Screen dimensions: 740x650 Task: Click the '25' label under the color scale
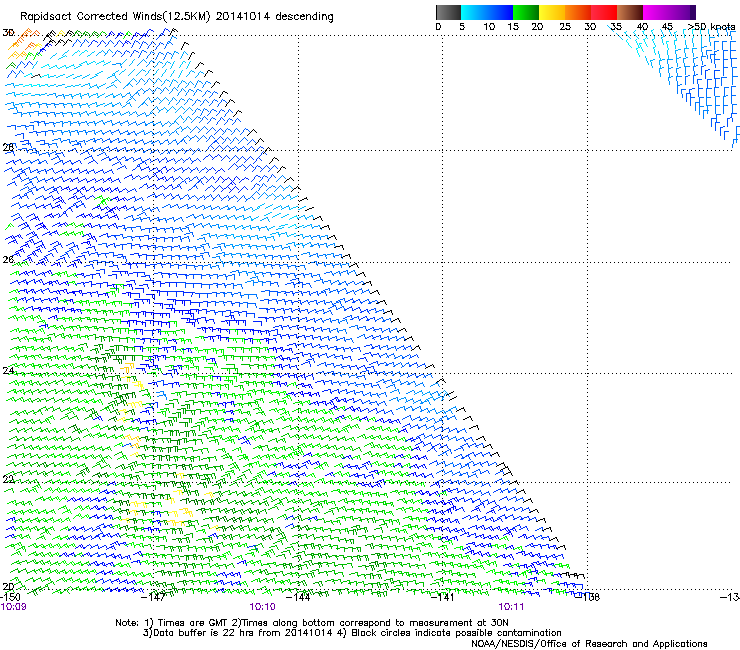(x=565, y=27)
